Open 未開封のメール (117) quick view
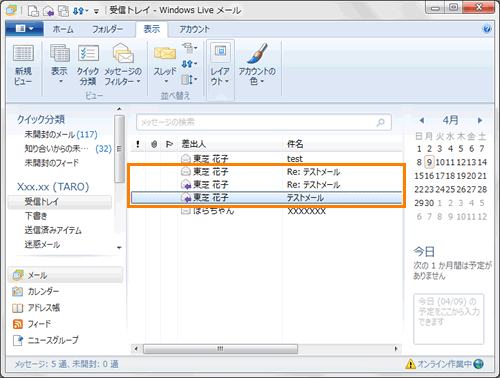Image resolution: width=500 pixels, height=378 pixels. pos(61,135)
